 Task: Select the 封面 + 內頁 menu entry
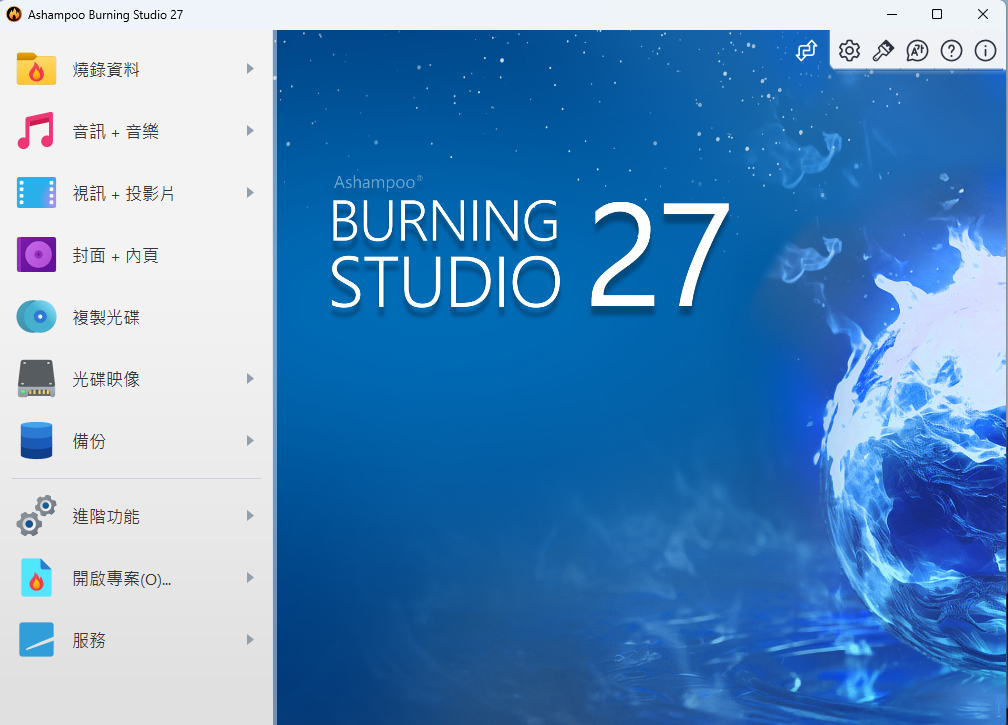pyautogui.click(x=136, y=255)
